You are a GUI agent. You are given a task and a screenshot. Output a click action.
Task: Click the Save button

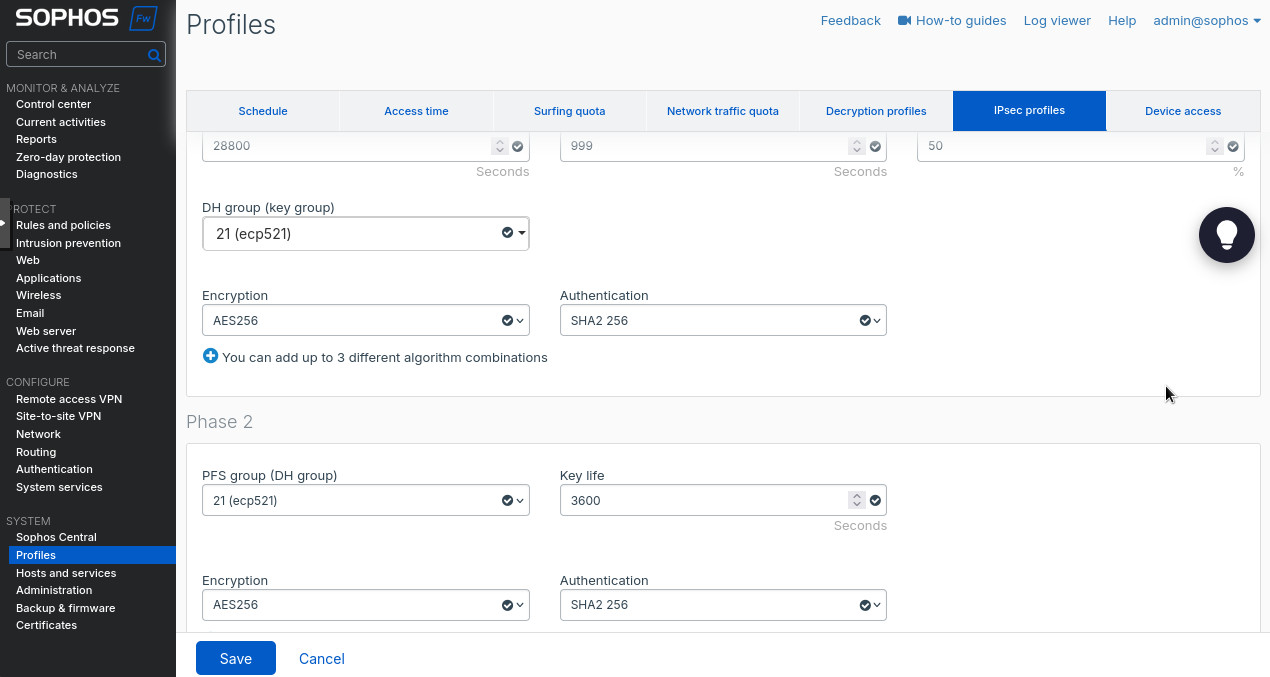click(x=235, y=658)
